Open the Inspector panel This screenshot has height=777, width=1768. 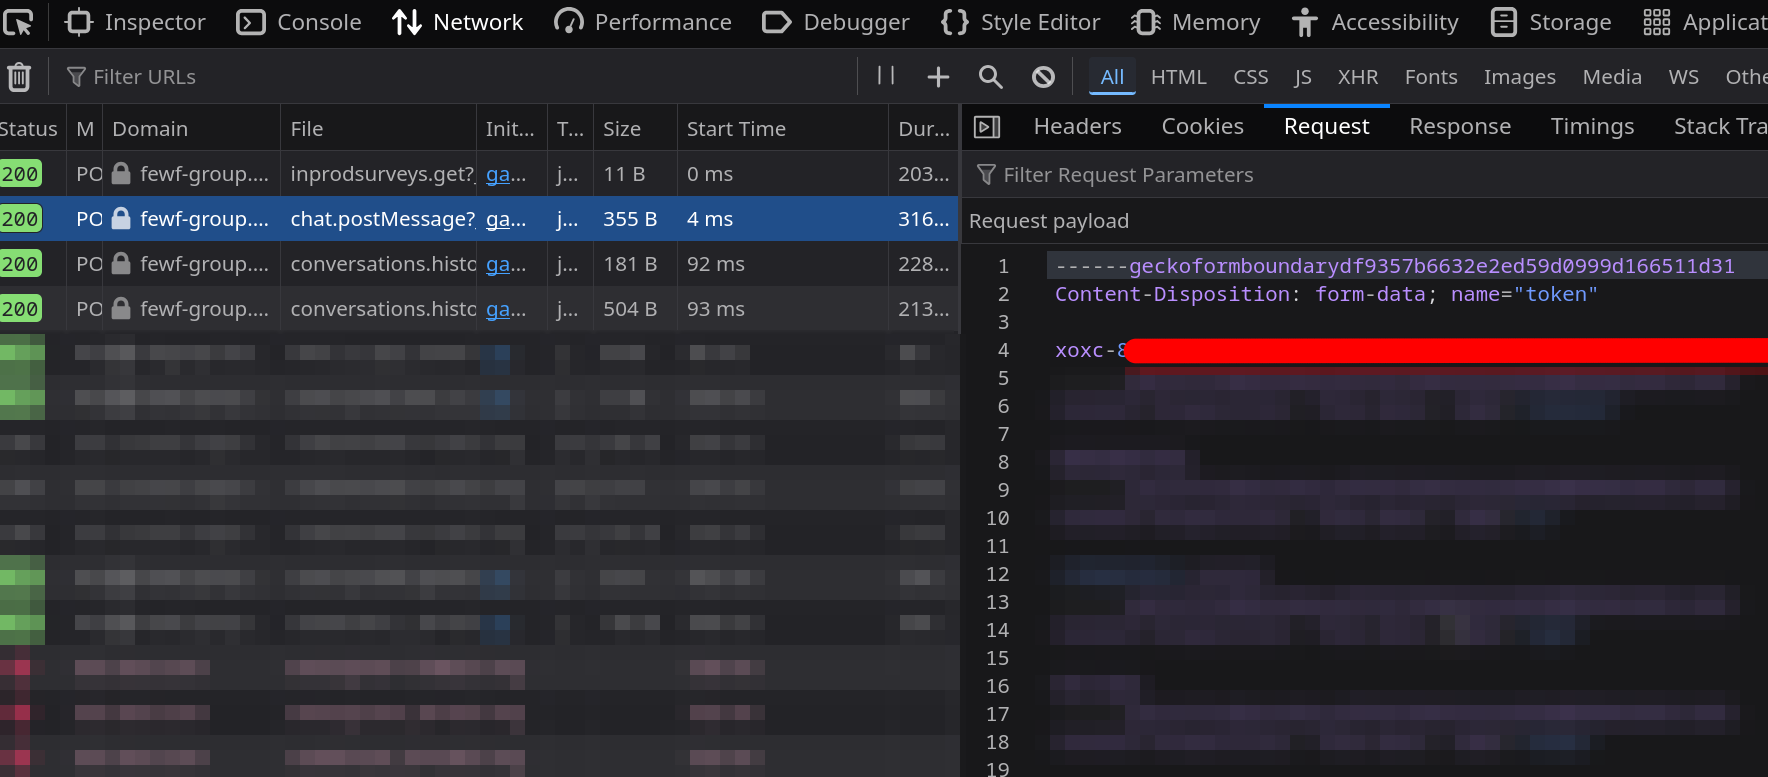tap(135, 22)
